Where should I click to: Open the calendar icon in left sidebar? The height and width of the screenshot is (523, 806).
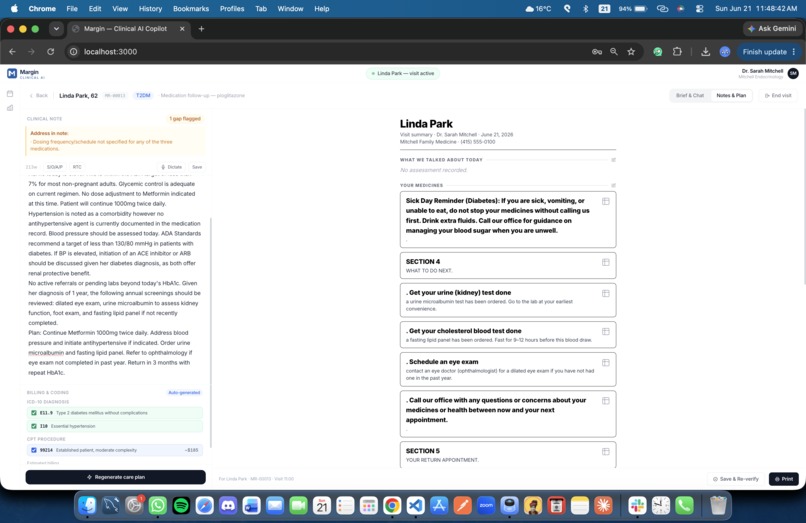[10, 94]
